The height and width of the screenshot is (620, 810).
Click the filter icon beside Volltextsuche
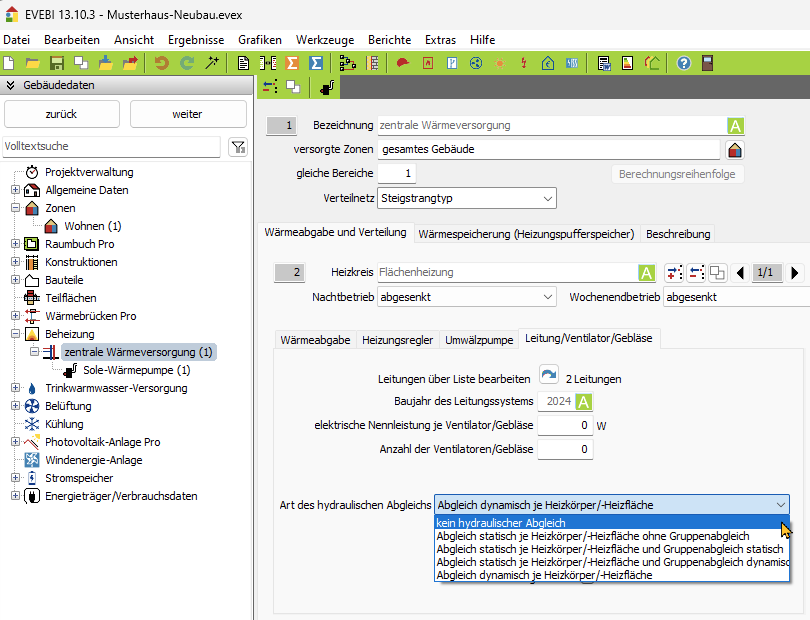click(238, 147)
